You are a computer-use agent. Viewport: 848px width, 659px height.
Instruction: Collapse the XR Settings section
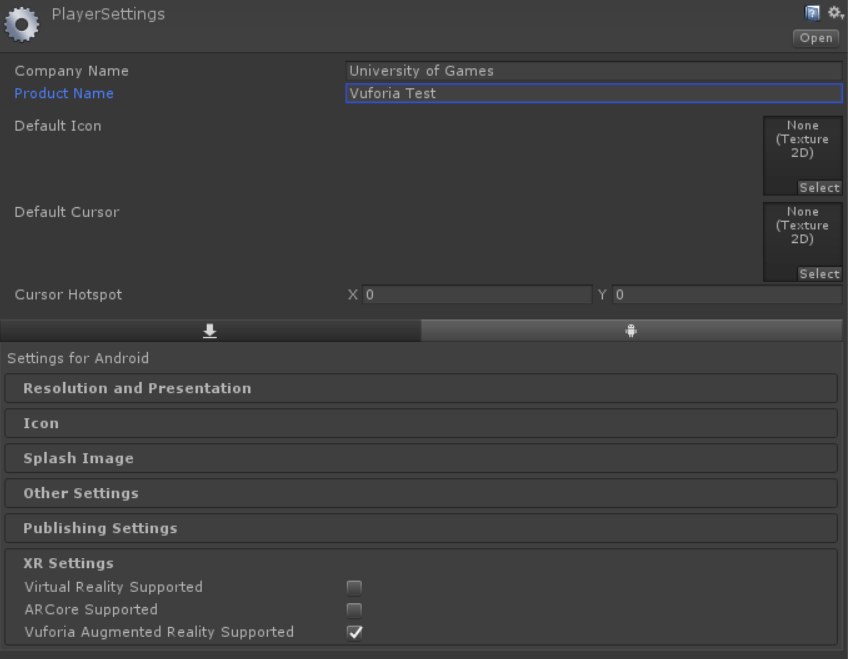point(69,563)
